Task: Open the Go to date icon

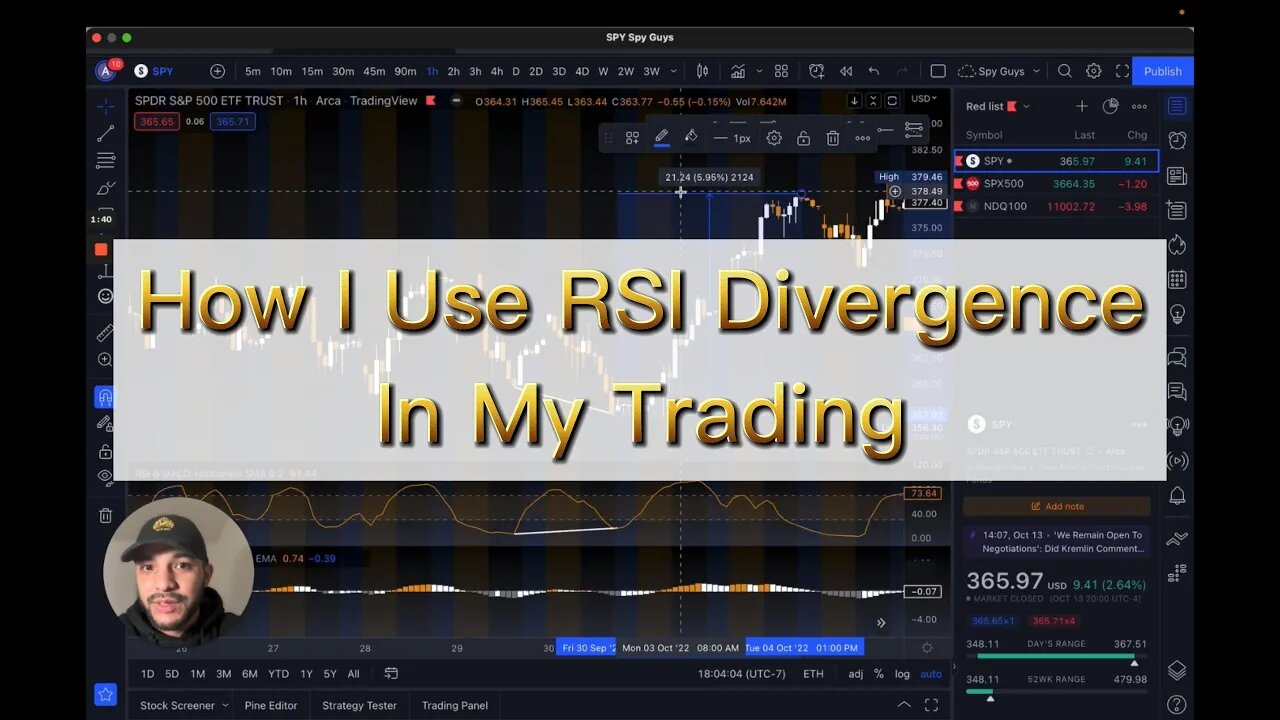Action: pyautogui.click(x=391, y=674)
